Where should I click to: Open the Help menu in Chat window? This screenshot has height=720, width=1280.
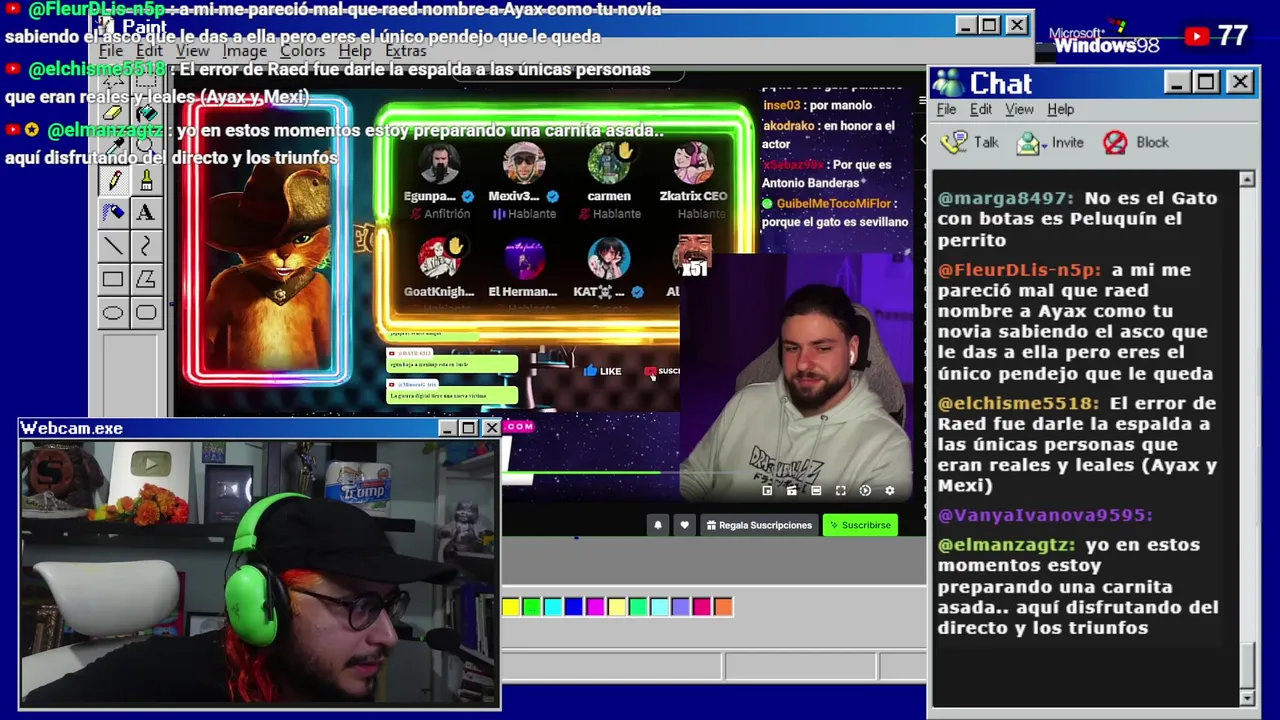(x=1061, y=109)
